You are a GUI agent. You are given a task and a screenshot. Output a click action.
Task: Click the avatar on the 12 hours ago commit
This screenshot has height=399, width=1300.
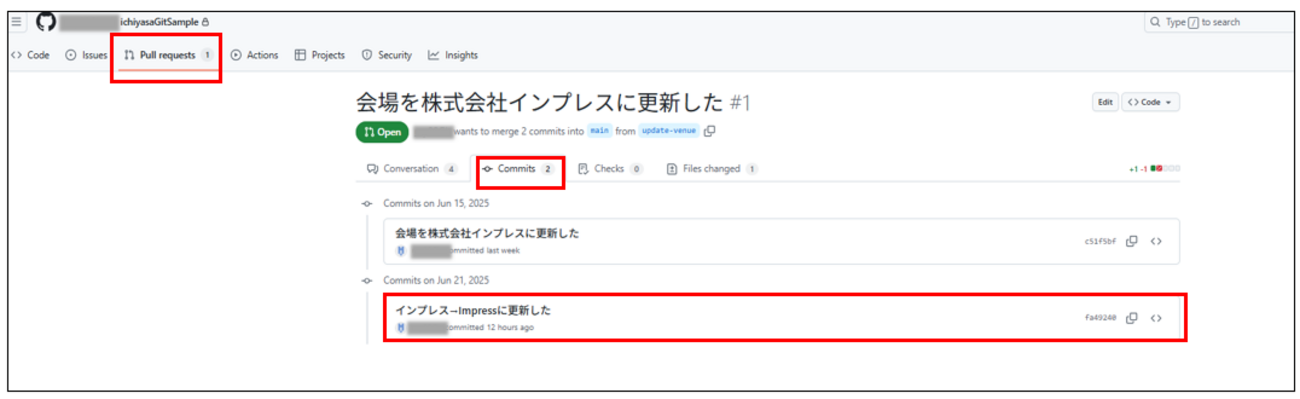[400, 327]
